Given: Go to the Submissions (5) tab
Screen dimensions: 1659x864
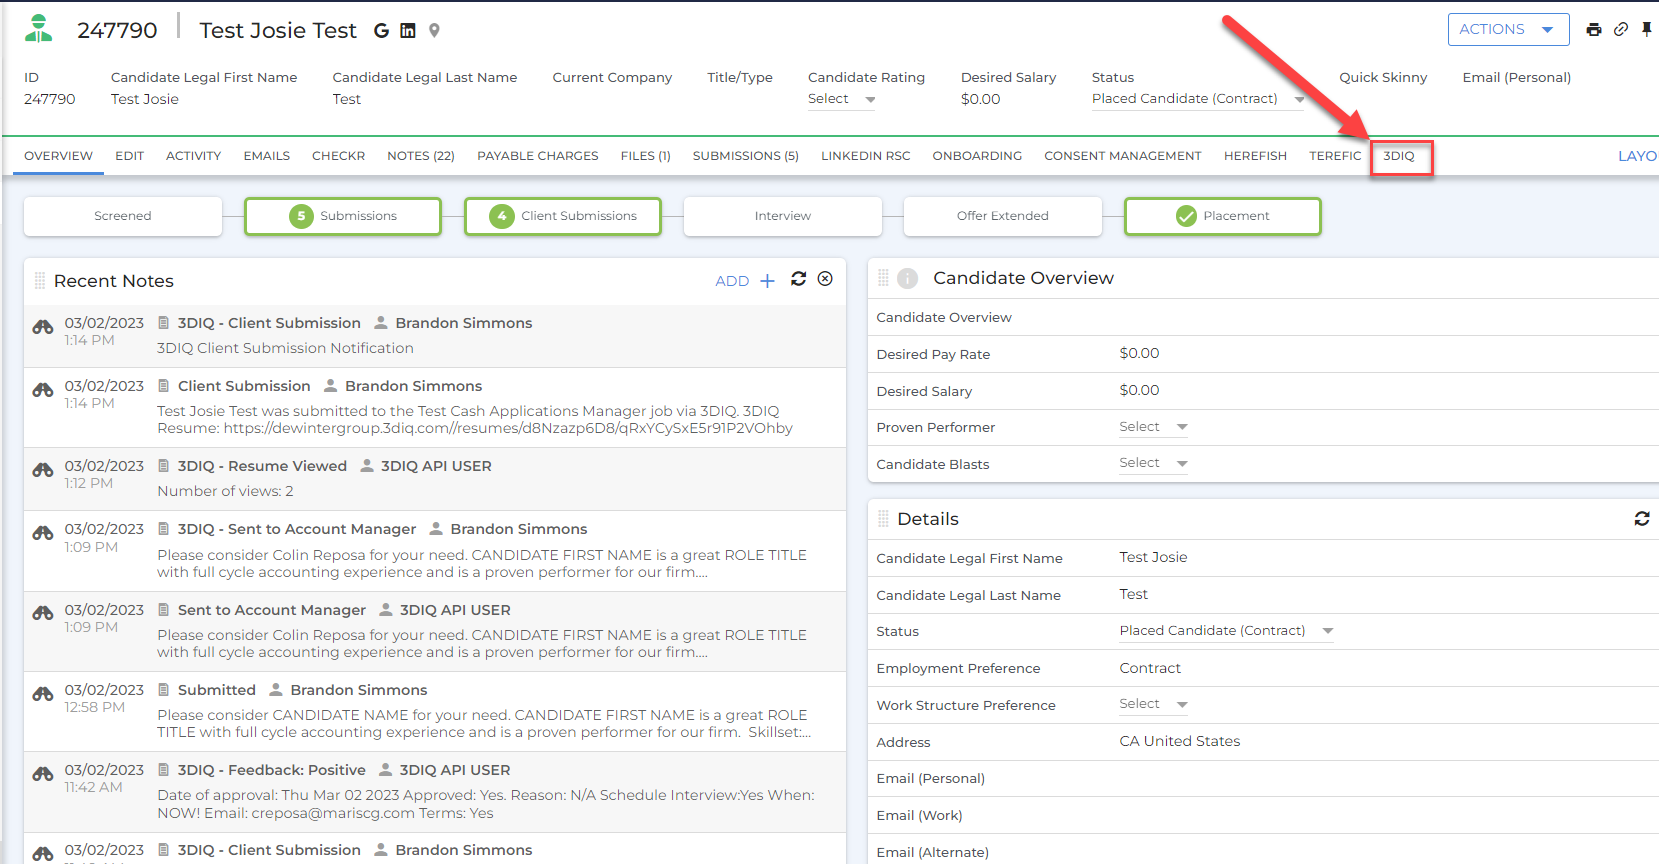Looking at the screenshot, I should coord(746,156).
